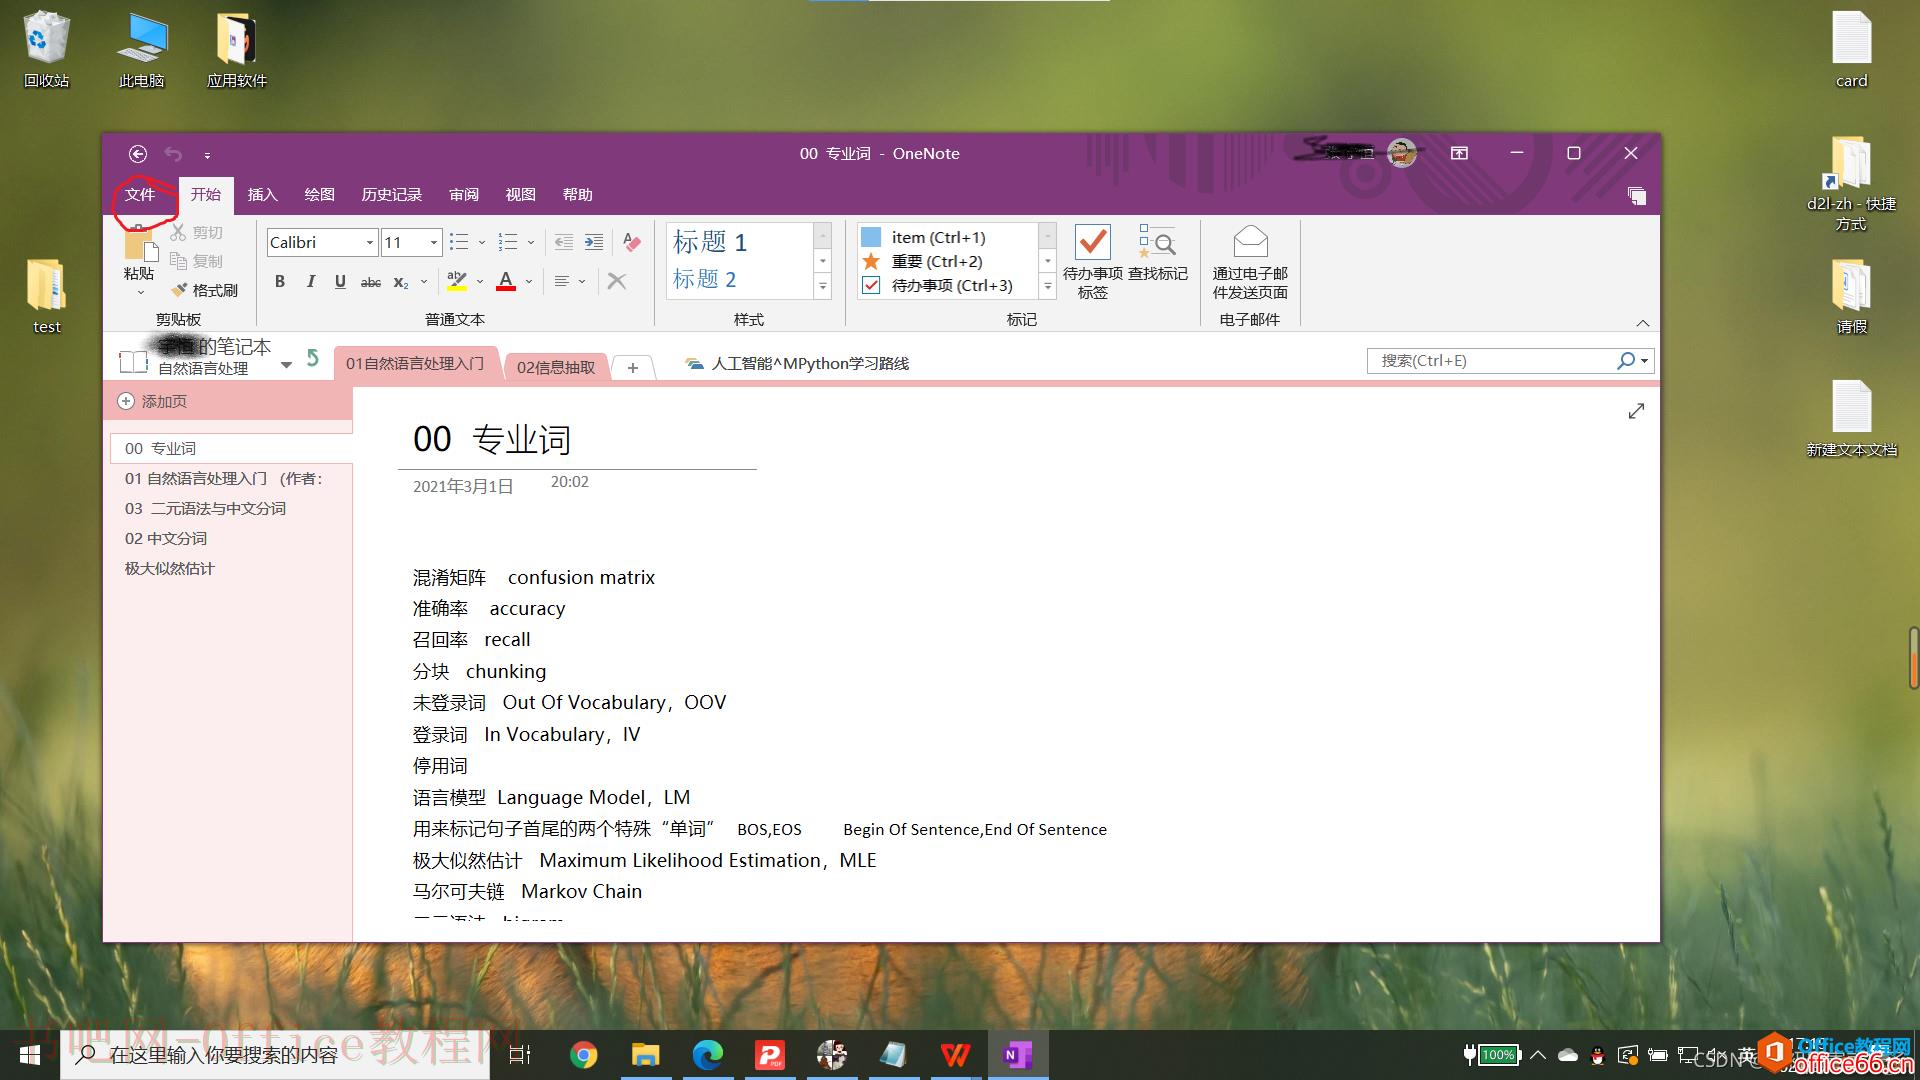Expand the bullet list style arrow
Image resolution: width=1920 pixels, height=1080 pixels.
(x=482, y=242)
